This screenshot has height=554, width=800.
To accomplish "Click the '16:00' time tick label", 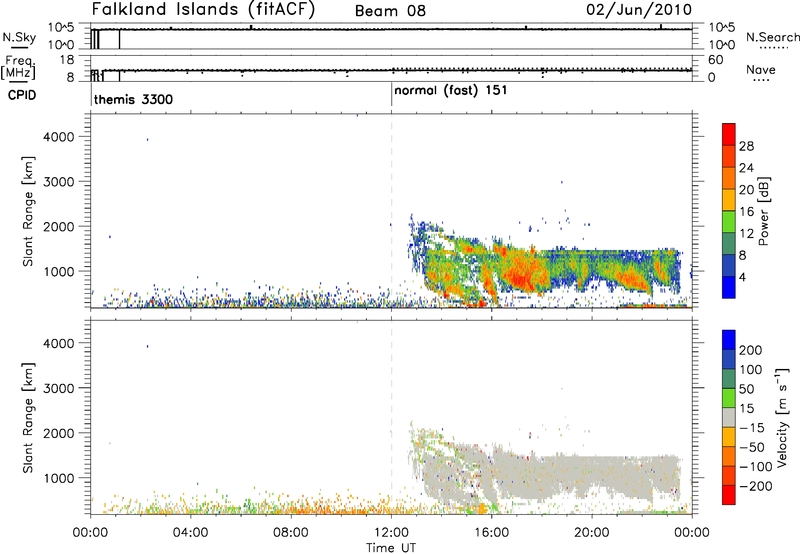I will pos(491,533).
